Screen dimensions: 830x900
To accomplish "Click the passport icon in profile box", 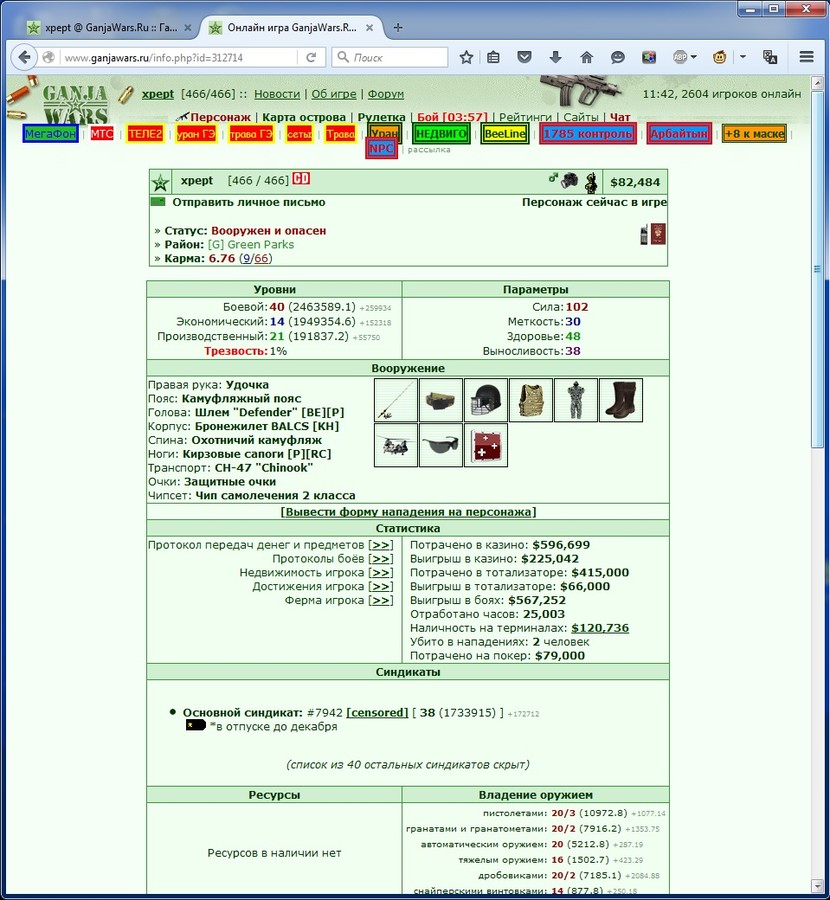I will (x=658, y=234).
